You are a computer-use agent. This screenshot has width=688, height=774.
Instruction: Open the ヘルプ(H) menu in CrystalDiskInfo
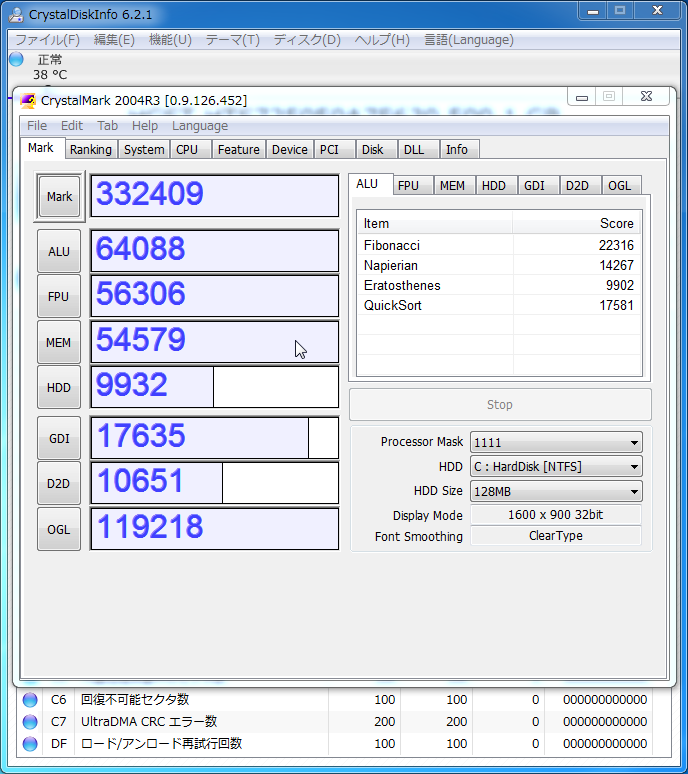point(382,39)
